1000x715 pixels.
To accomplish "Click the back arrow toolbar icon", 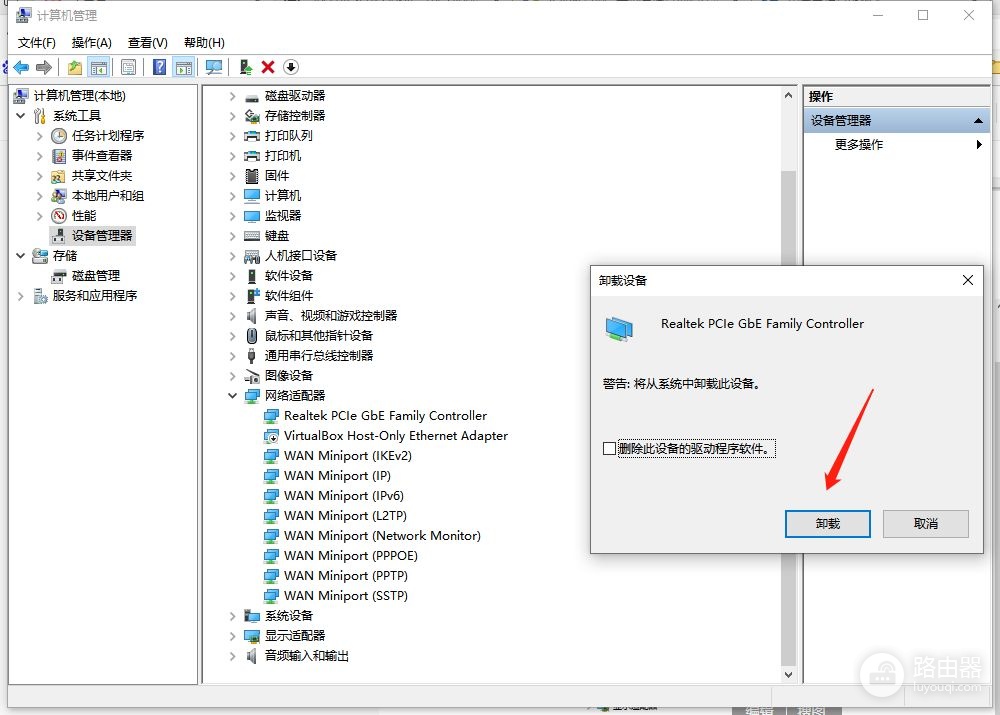I will coord(21,67).
